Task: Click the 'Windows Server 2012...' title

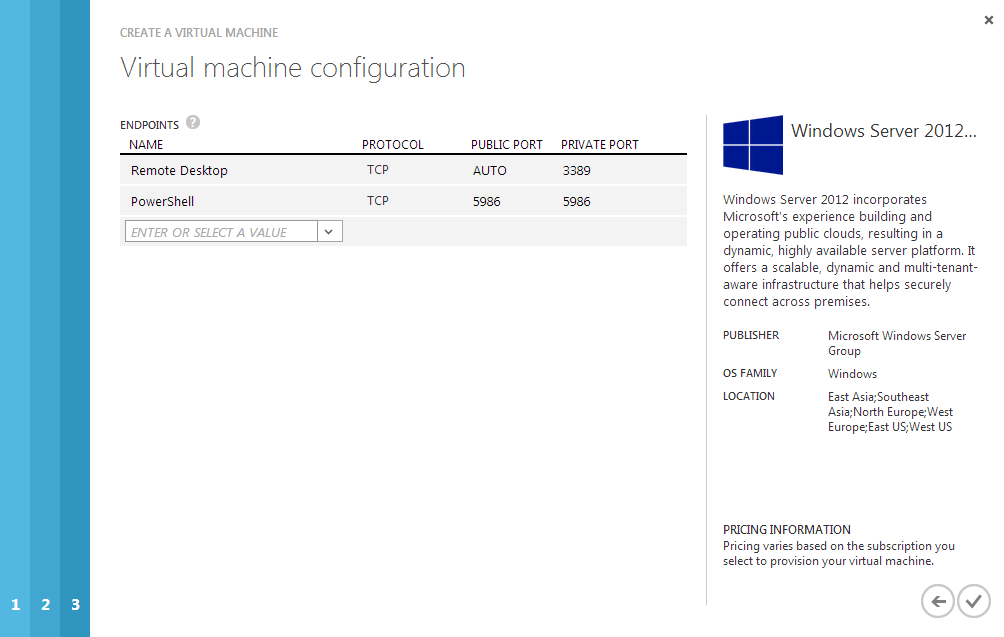Action: [884, 131]
